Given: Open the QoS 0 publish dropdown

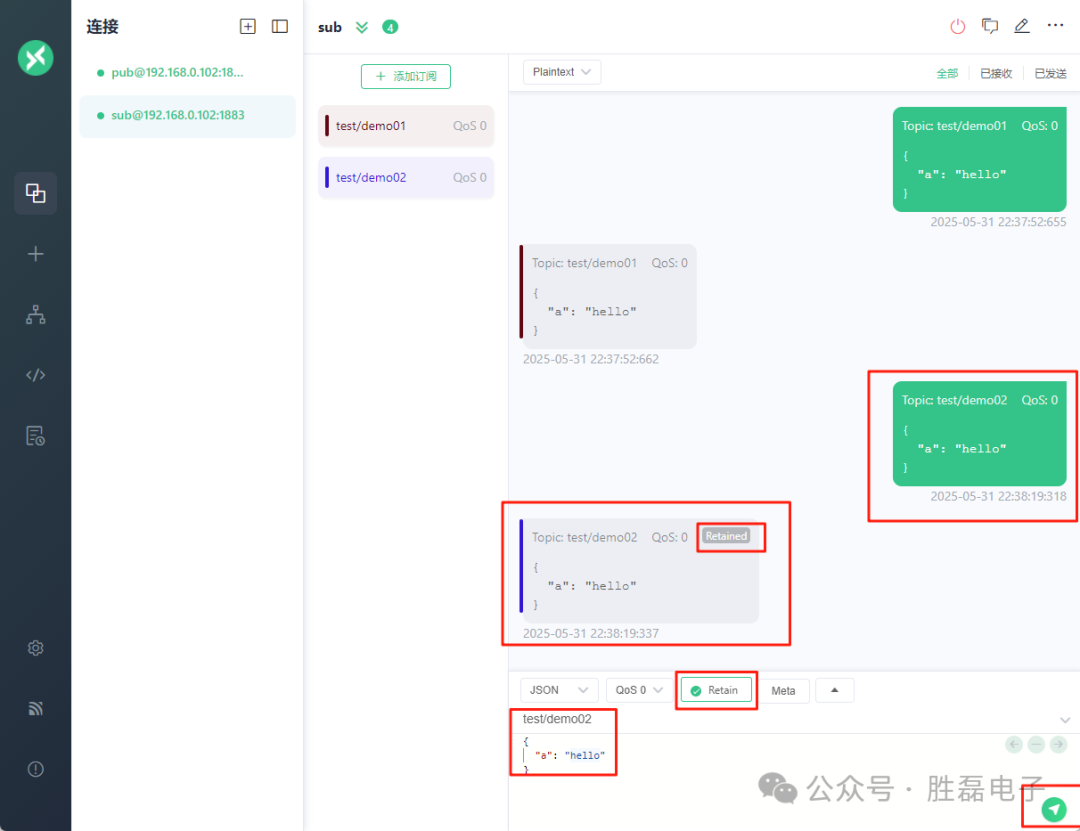Looking at the screenshot, I should click(x=638, y=690).
